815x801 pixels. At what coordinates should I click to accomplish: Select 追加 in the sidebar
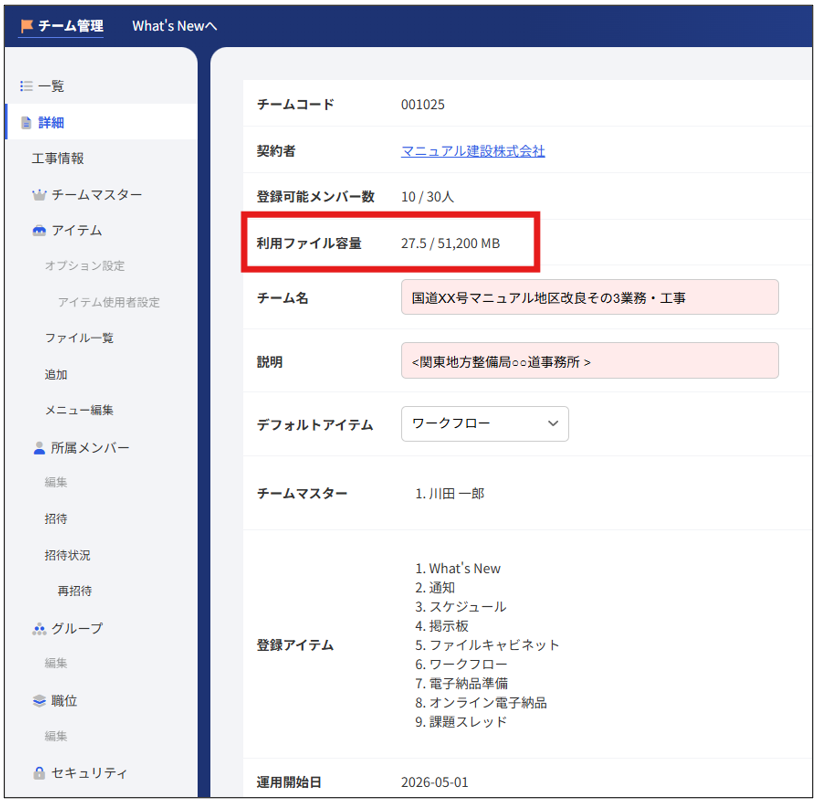click(x=56, y=374)
